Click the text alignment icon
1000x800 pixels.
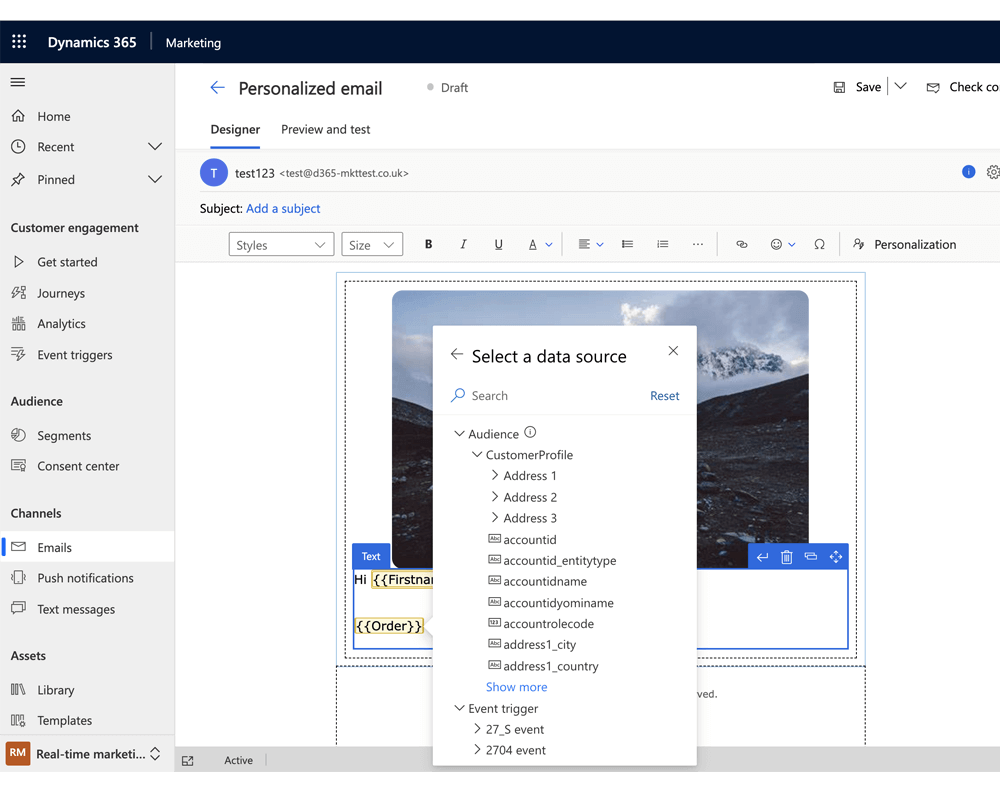tap(584, 244)
